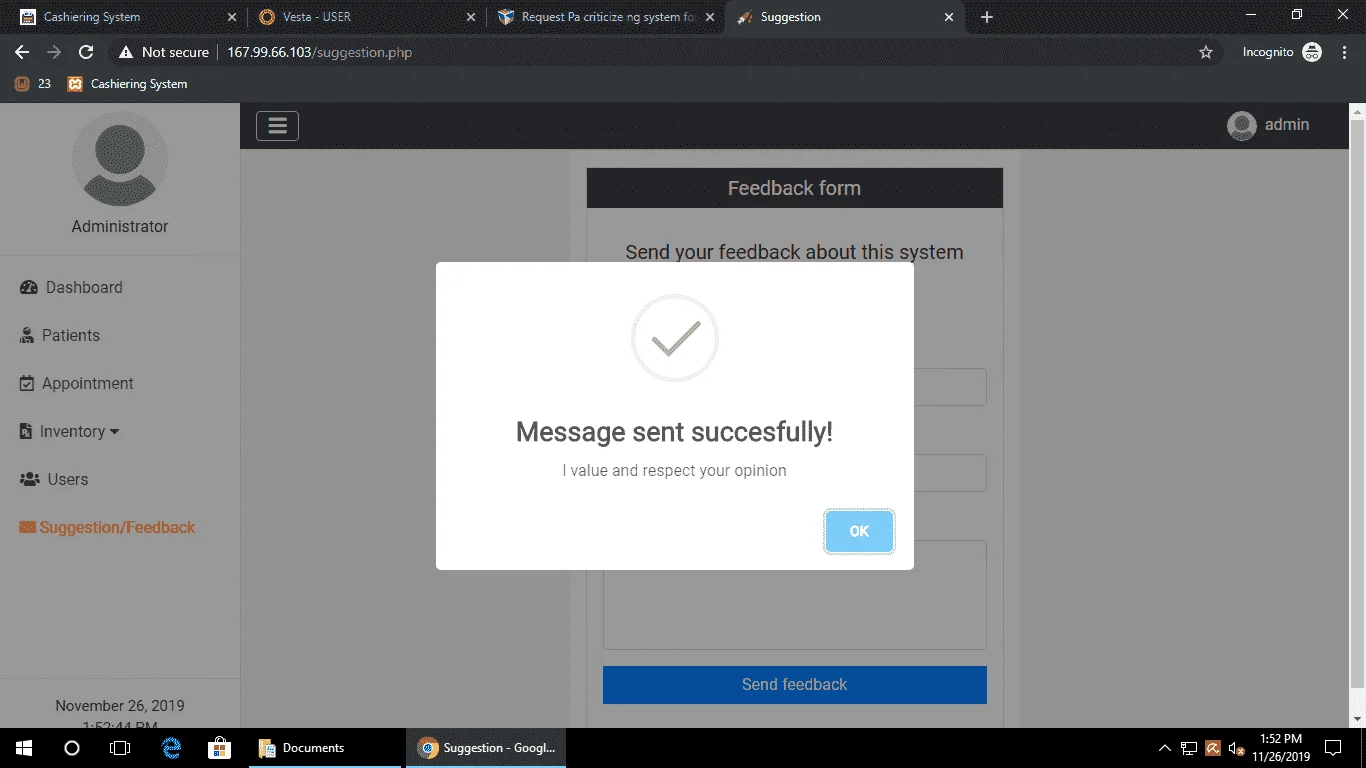Switch to the Vesta - USER tab
Viewport: 1366px width, 768px height.
366,17
